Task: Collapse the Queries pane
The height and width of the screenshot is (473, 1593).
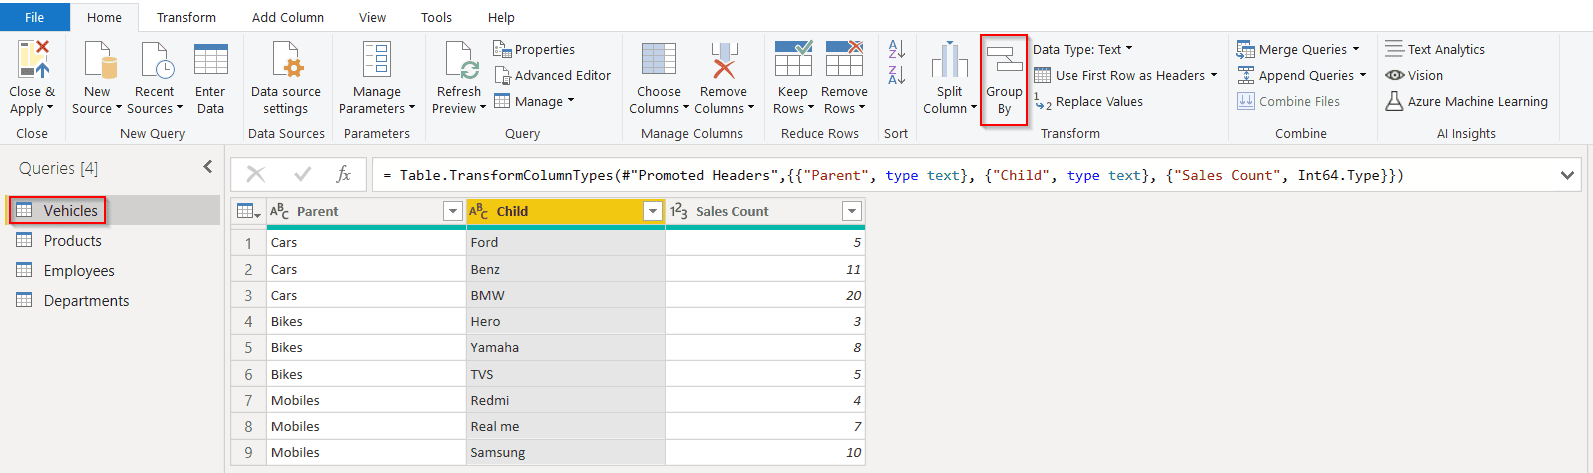Action: click(208, 167)
